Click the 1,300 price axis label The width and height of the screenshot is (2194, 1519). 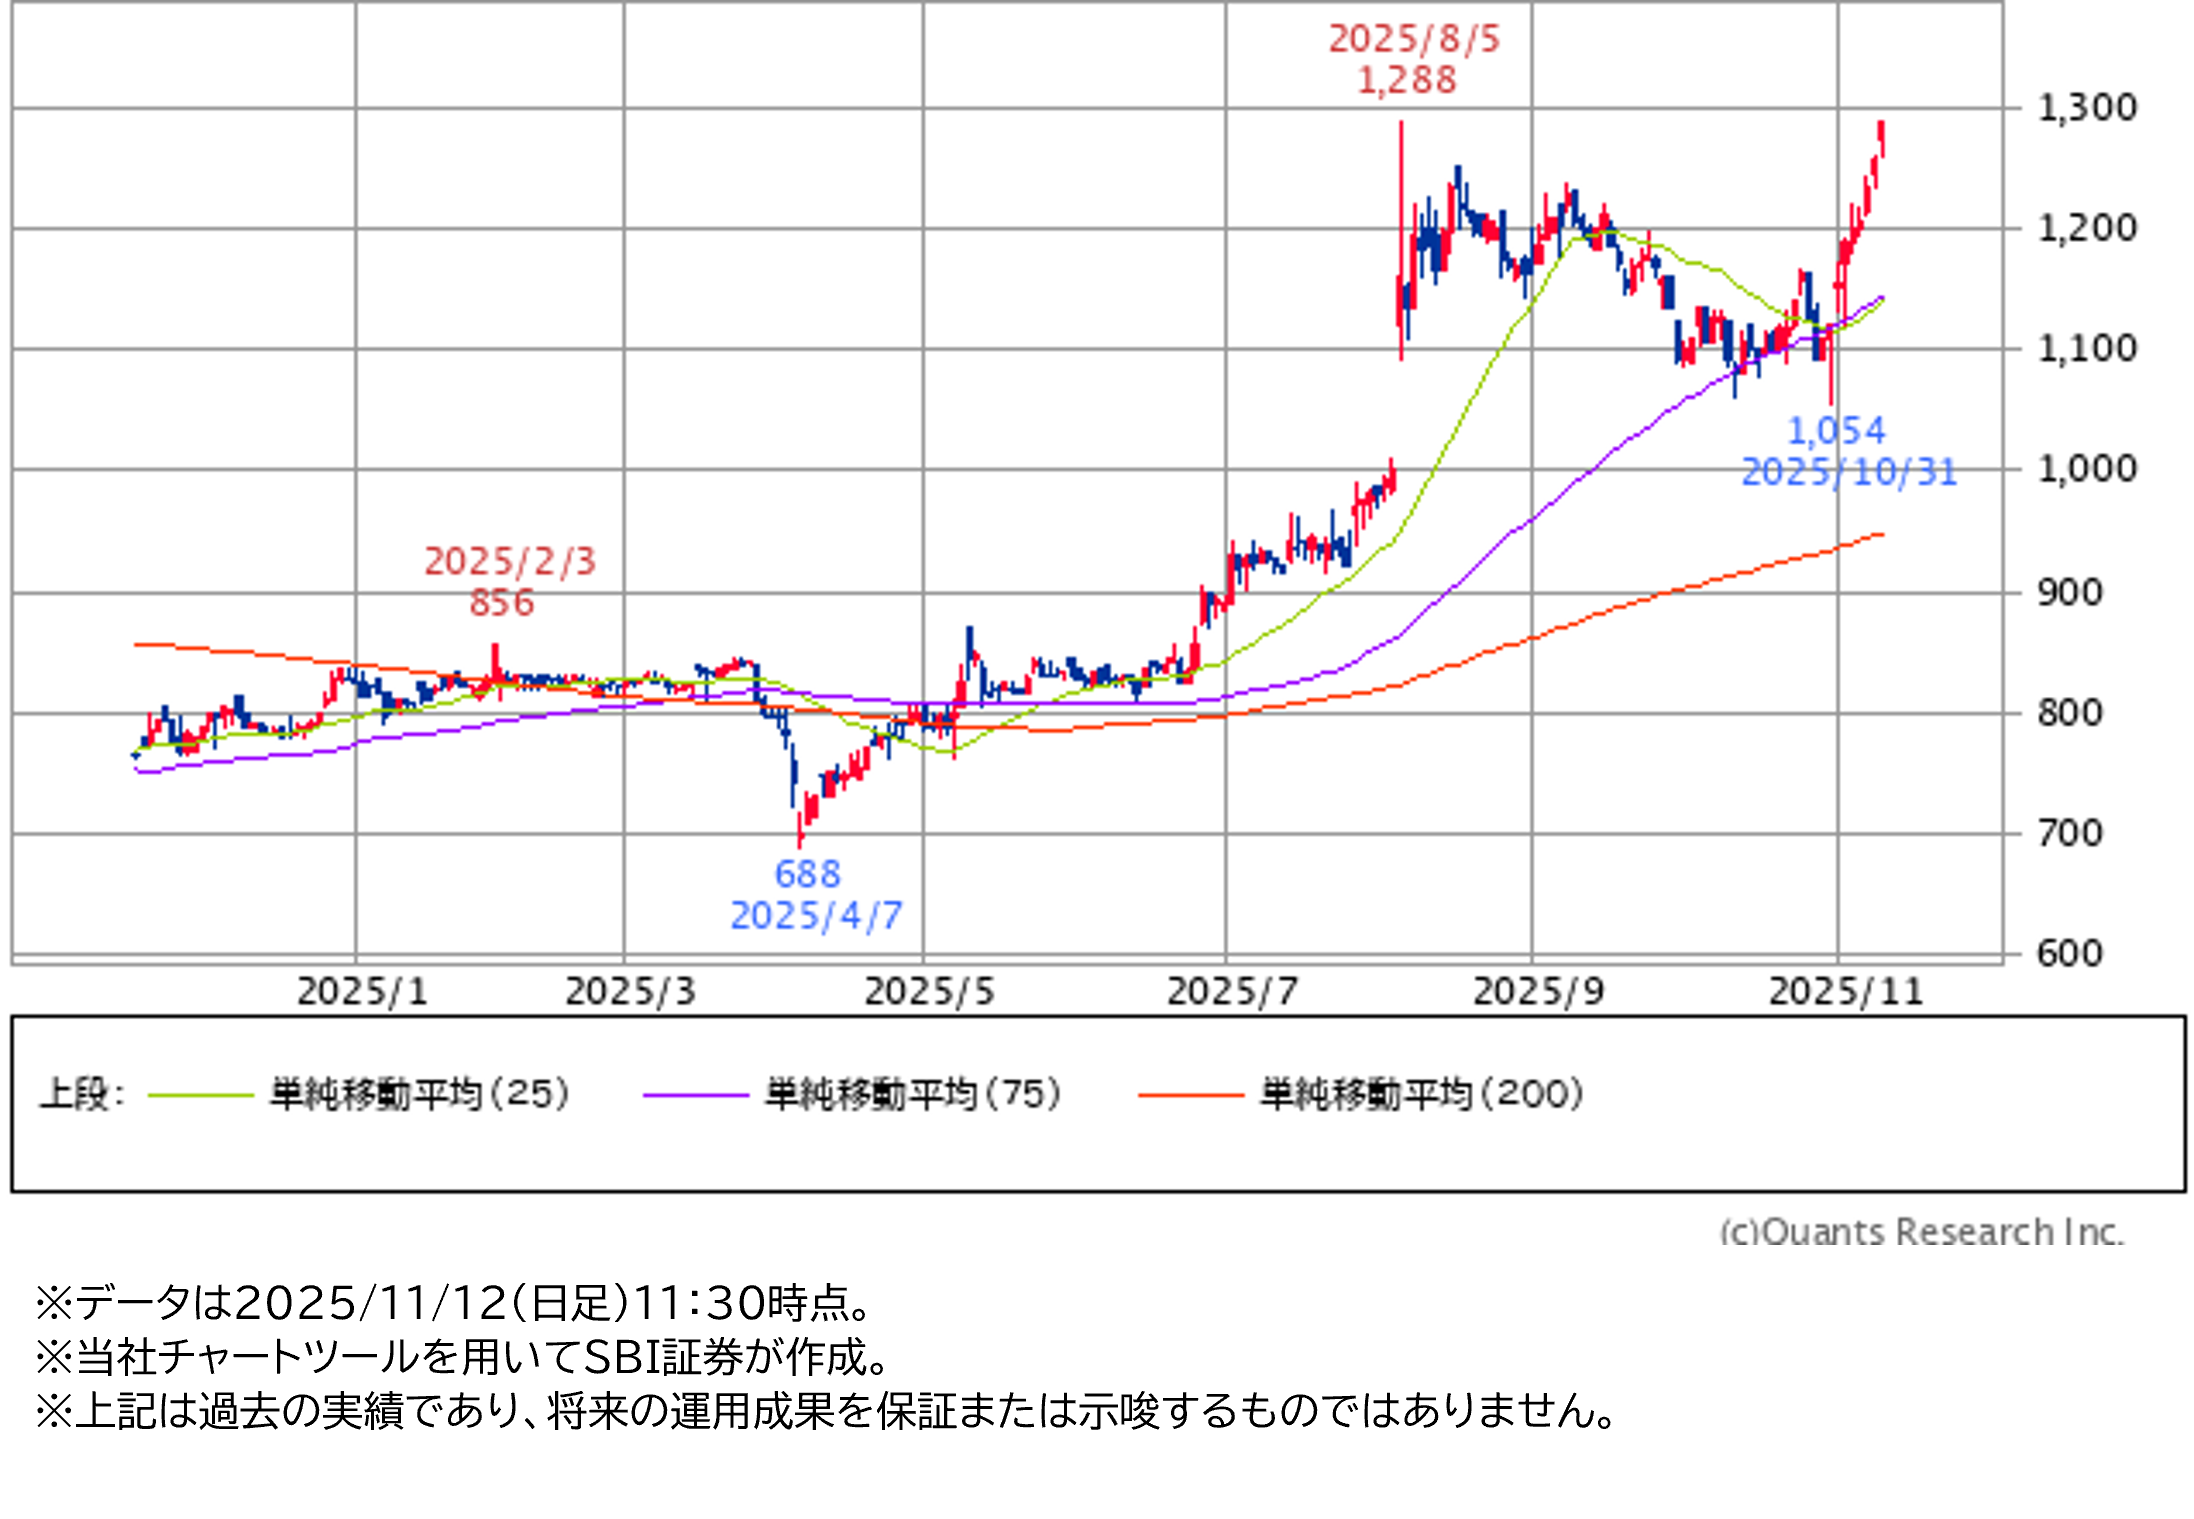pyautogui.click(x=2087, y=108)
